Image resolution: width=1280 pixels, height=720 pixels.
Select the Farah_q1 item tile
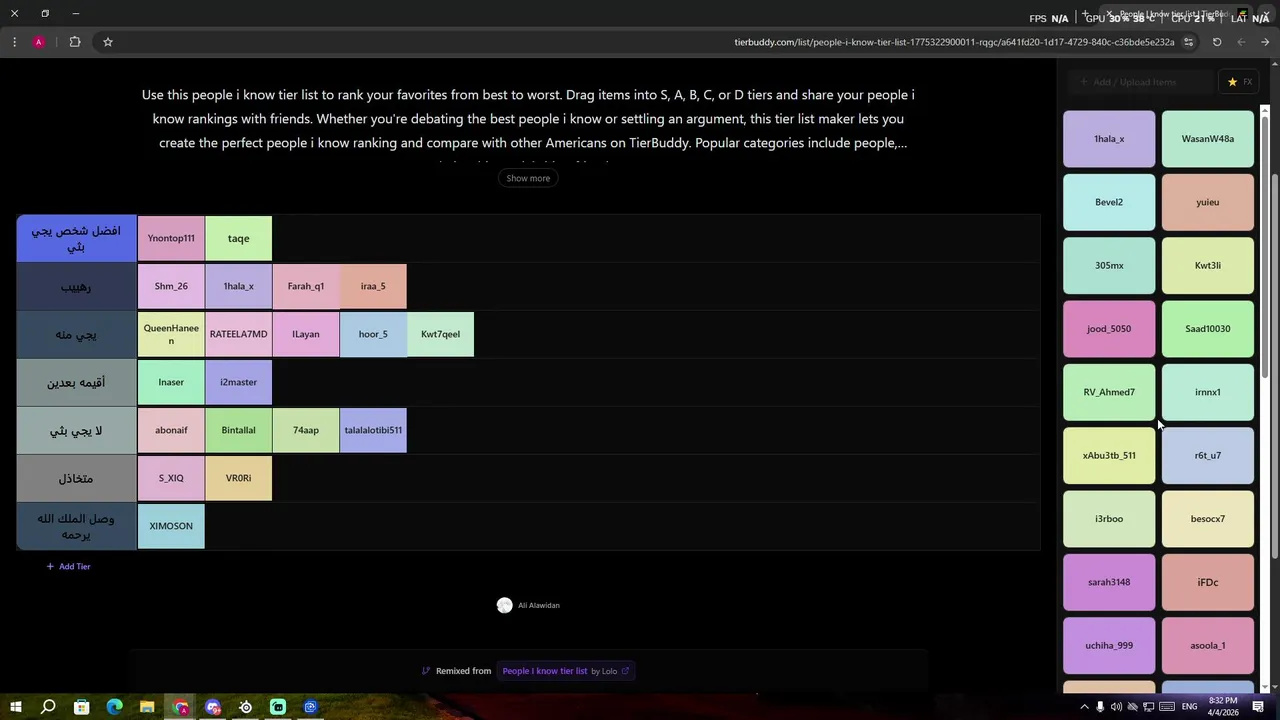pyautogui.click(x=306, y=287)
